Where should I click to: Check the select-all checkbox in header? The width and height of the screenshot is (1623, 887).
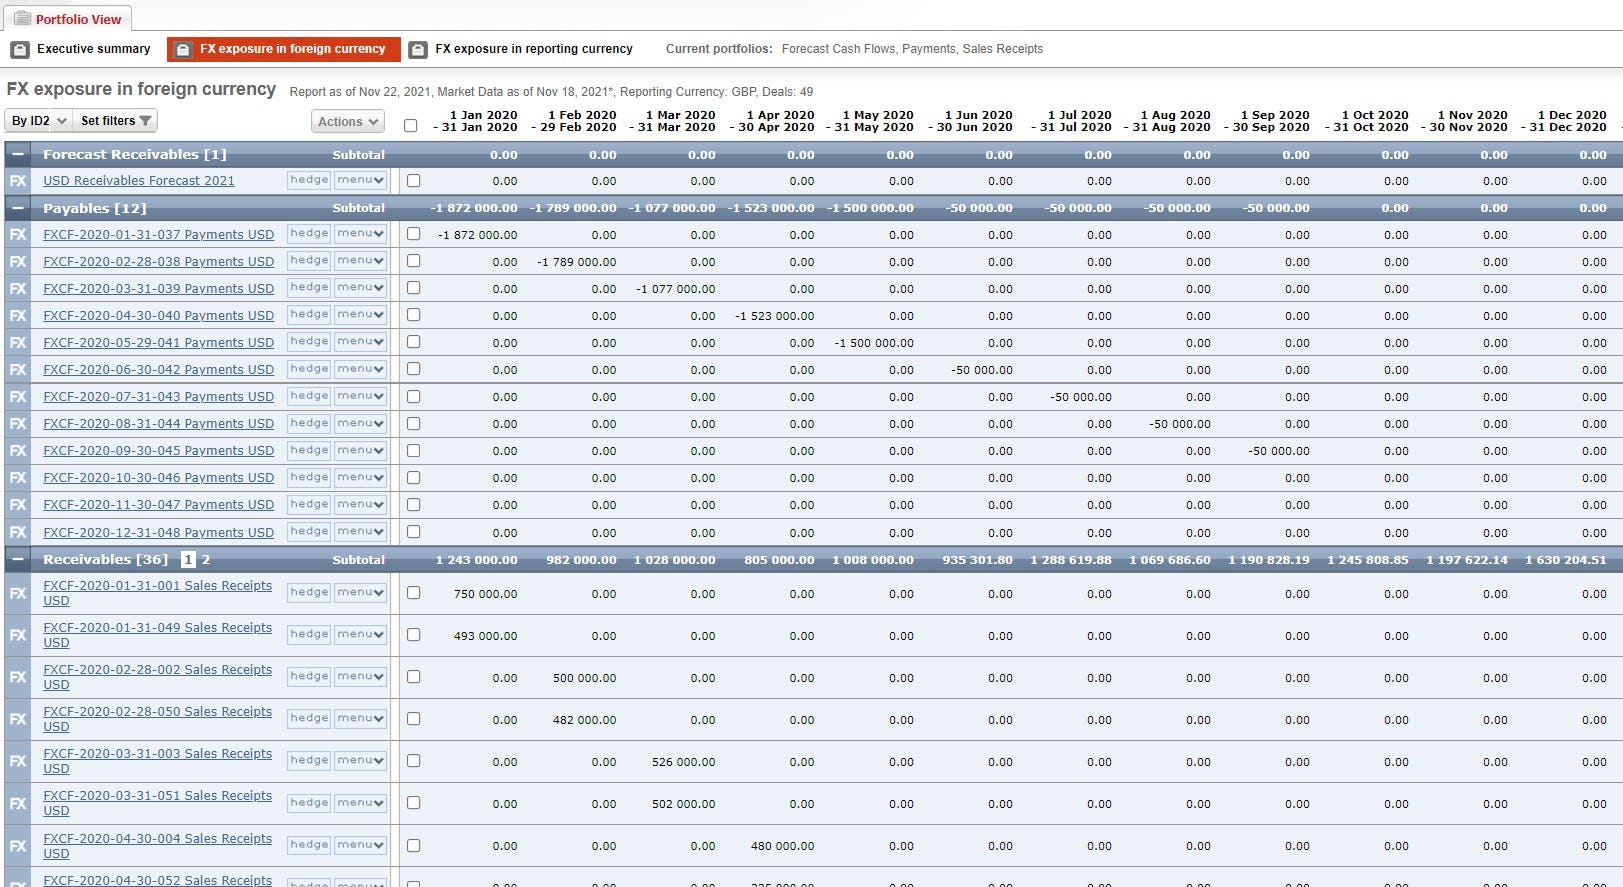[x=410, y=126]
